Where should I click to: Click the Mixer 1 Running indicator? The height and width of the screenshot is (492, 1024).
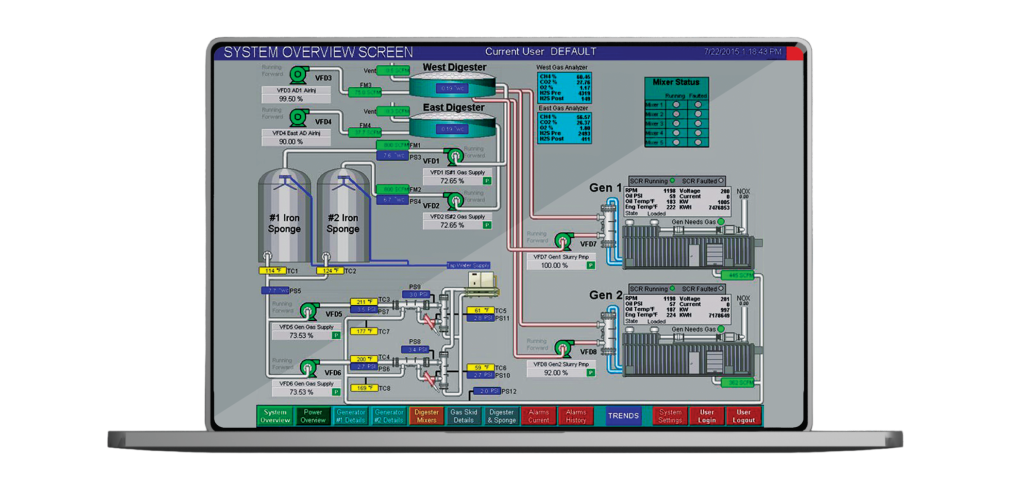(676, 104)
